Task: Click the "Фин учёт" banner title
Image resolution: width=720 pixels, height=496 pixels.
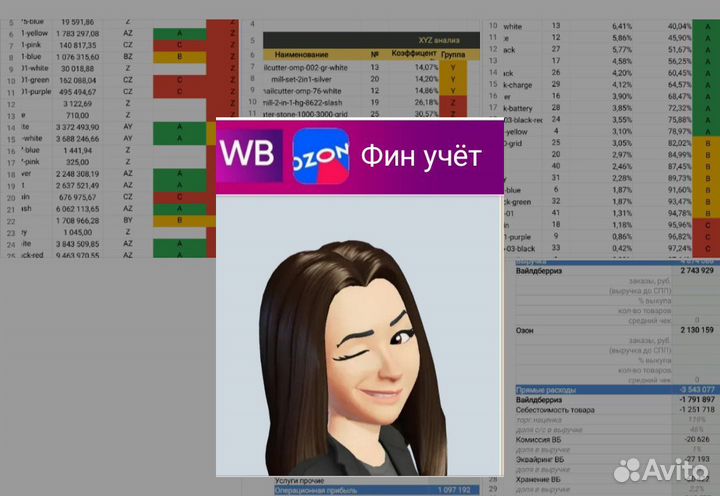Action: tap(421, 157)
